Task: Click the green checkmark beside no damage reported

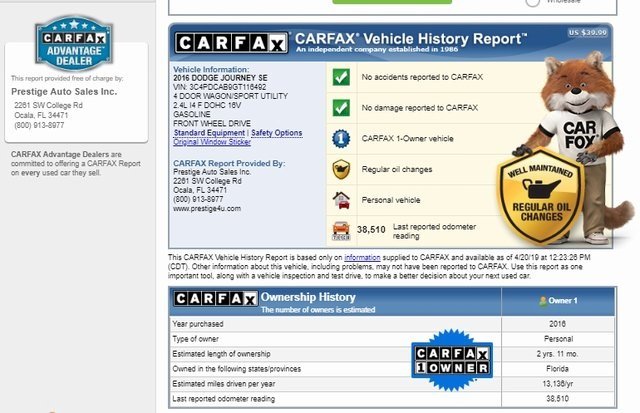Action: pyautogui.click(x=341, y=107)
